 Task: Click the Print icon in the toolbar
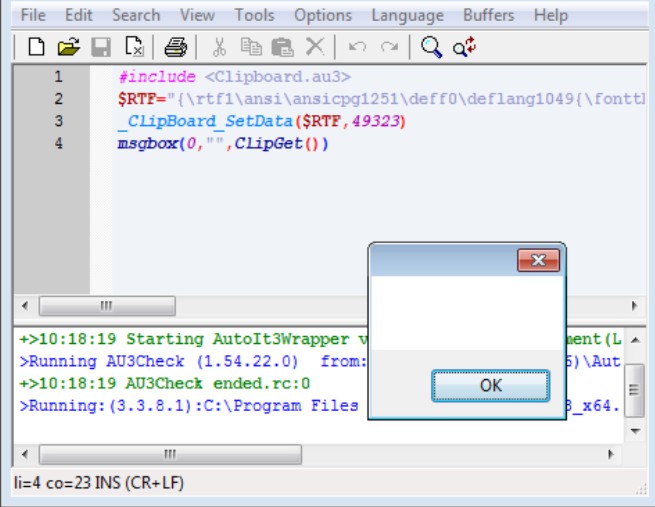[175, 47]
